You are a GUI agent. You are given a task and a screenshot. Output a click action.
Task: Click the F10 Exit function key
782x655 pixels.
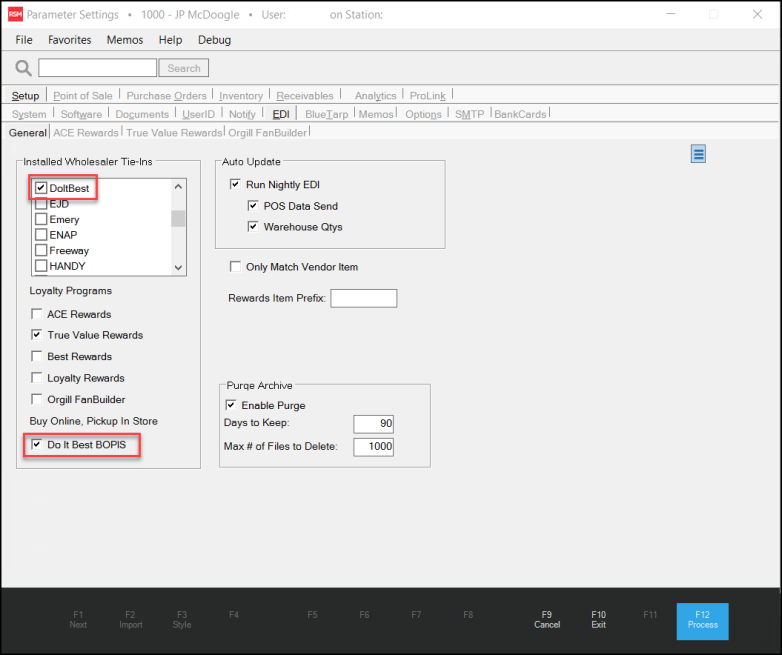tap(598, 620)
